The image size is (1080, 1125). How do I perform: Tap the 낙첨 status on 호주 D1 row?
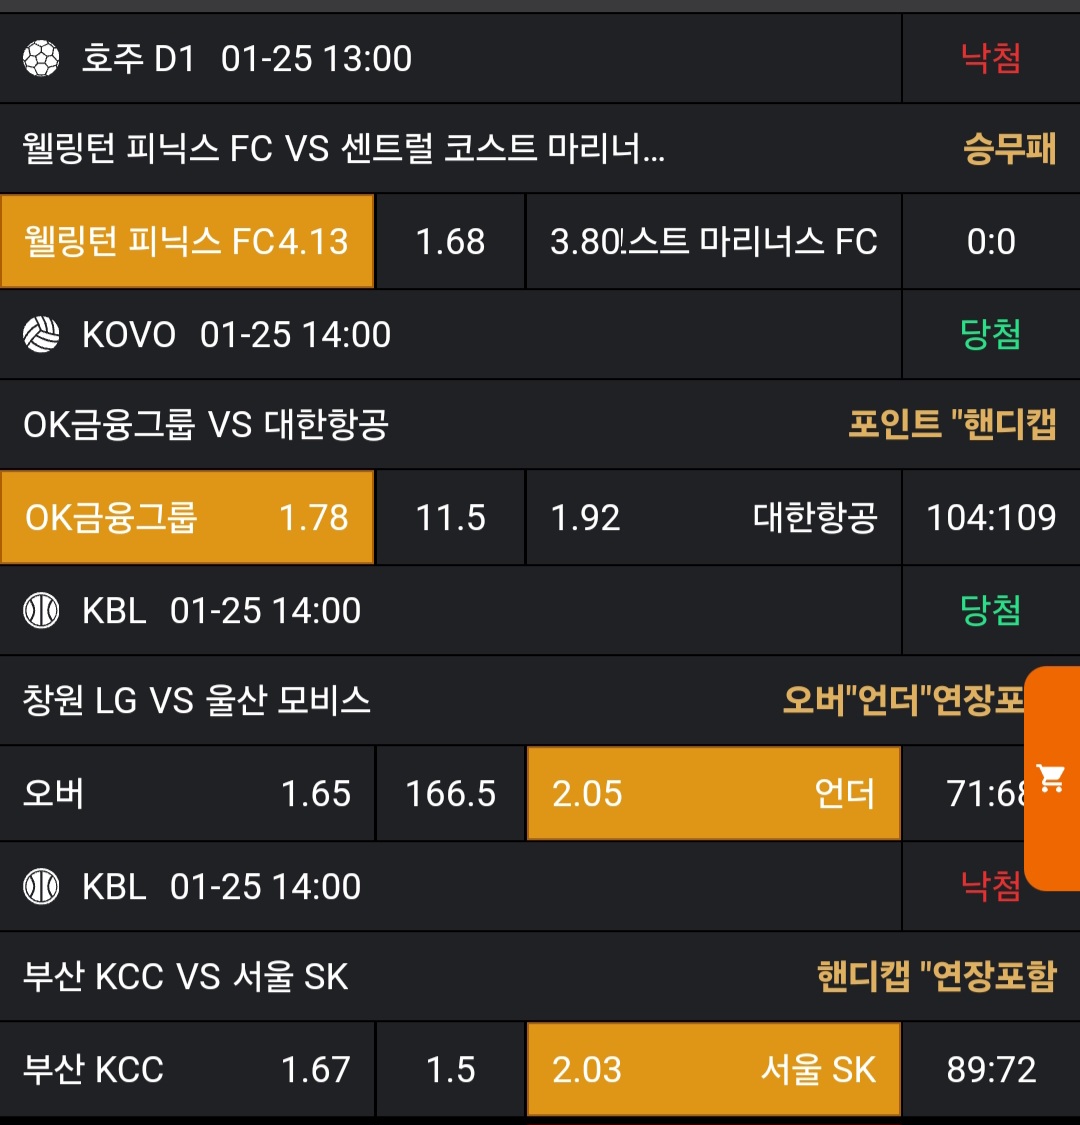(x=990, y=59)
